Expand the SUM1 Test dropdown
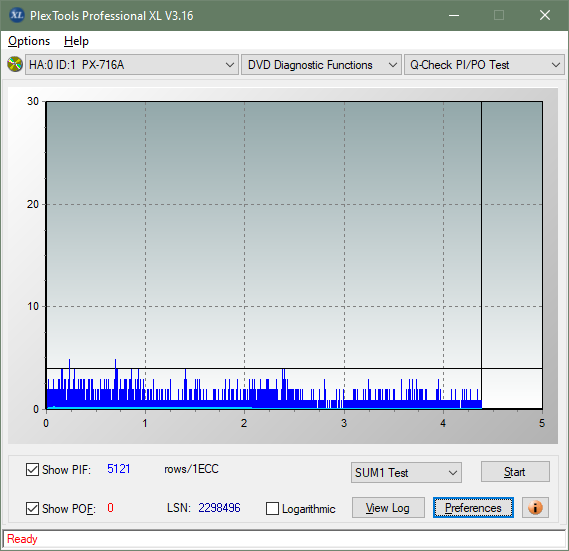Image resolution: width=569 pixels, height=551 pixels. point(406,472)
